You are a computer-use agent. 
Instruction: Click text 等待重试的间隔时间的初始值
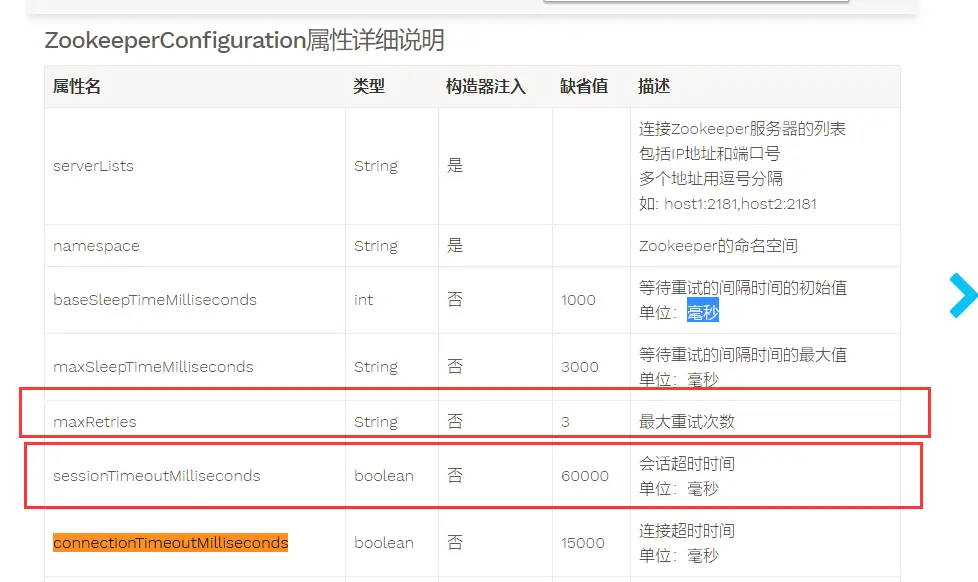coord(742,288)
